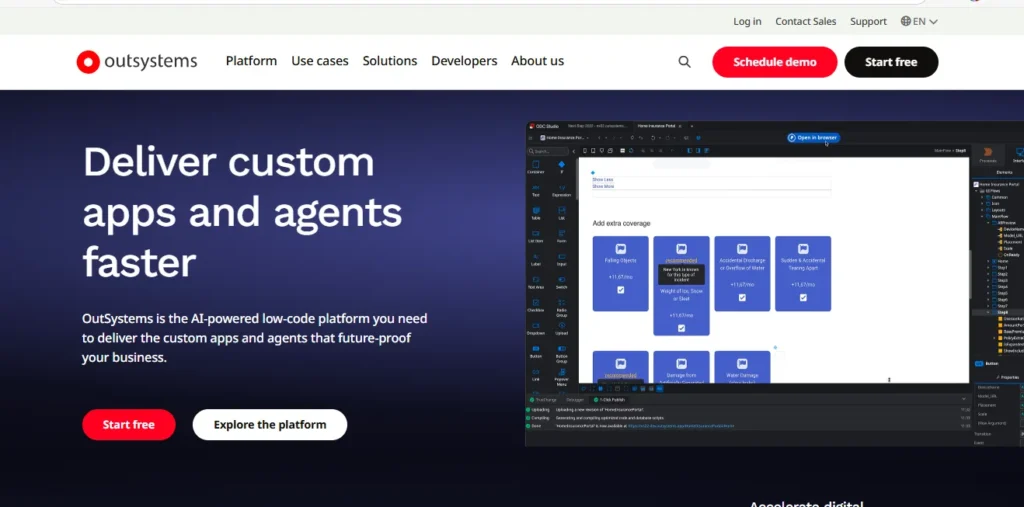
Task: Pick the Expression widget icon in ODC Studio preview
Action: [x=561, y=188]
